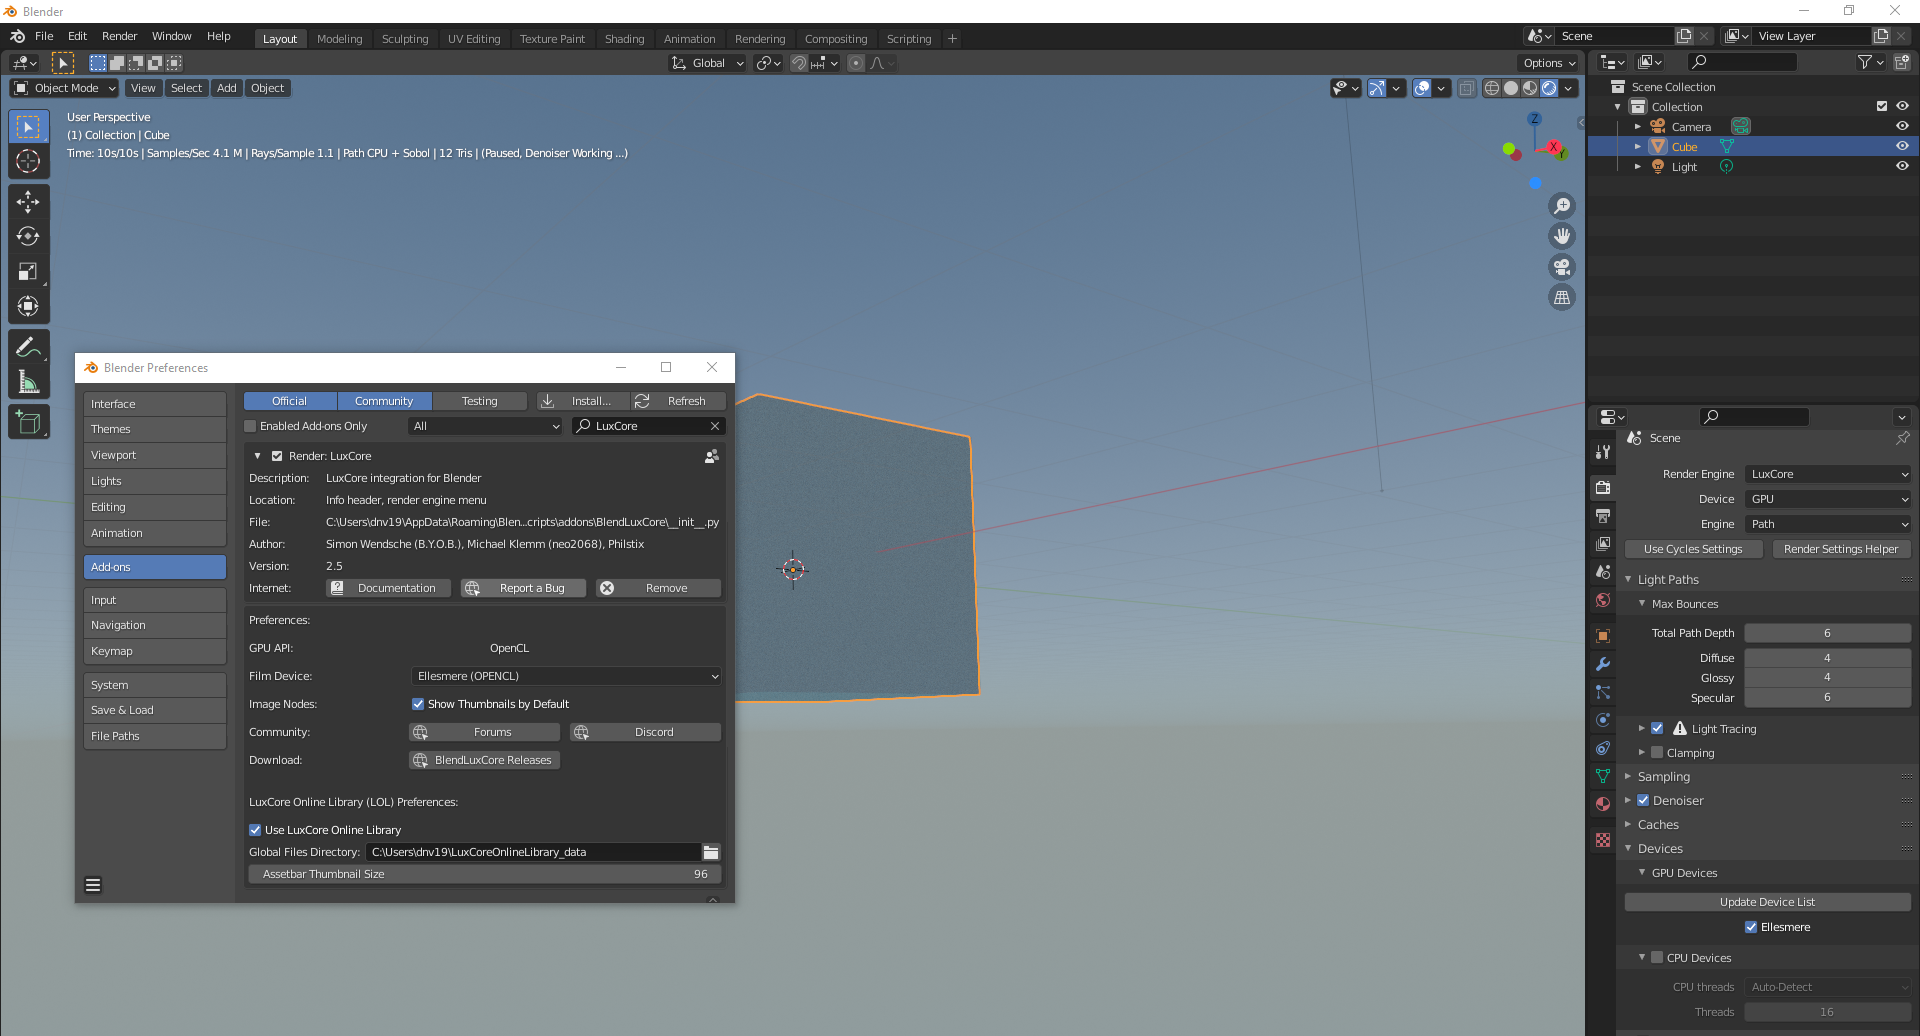Click the Update Device List button
Image resolution: width=1920 pixels, height=1036 pixels.
1766,902
